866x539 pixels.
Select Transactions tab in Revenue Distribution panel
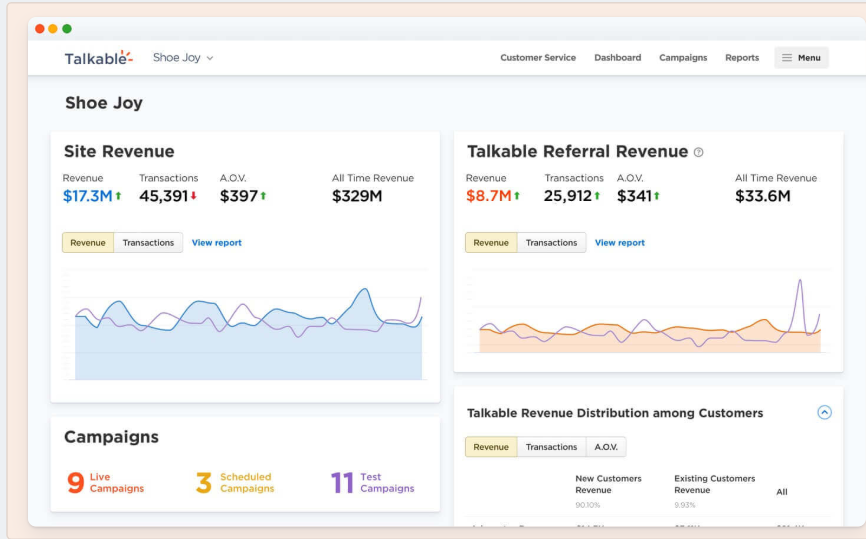[x=551, y=447]
